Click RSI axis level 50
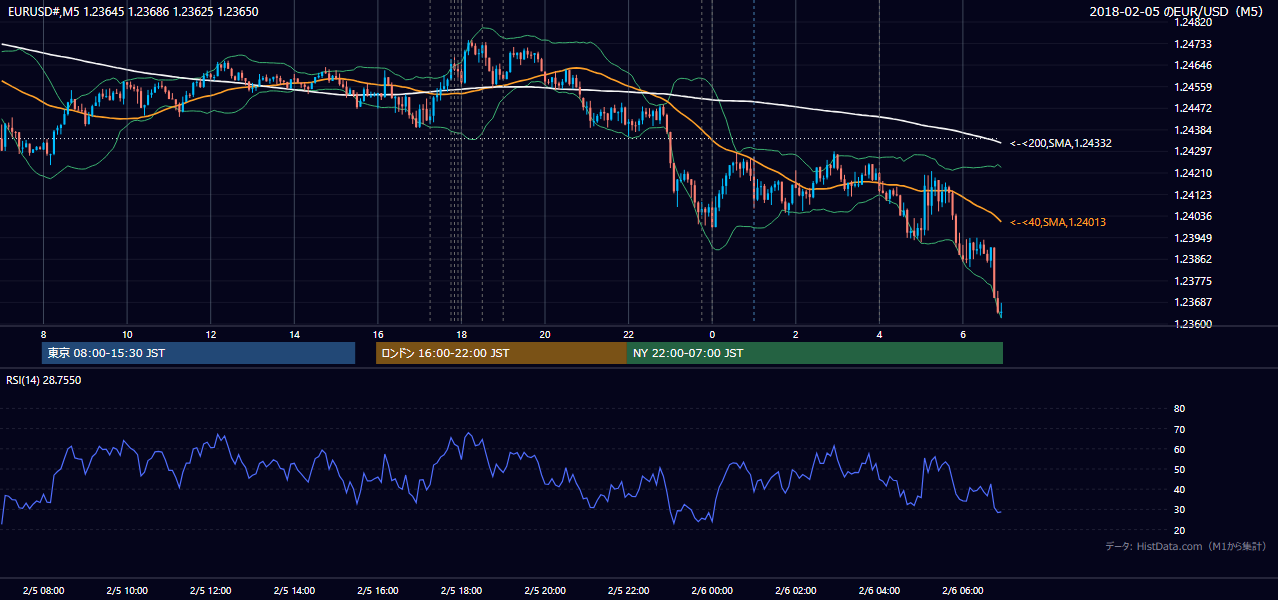 point(1179,469)
